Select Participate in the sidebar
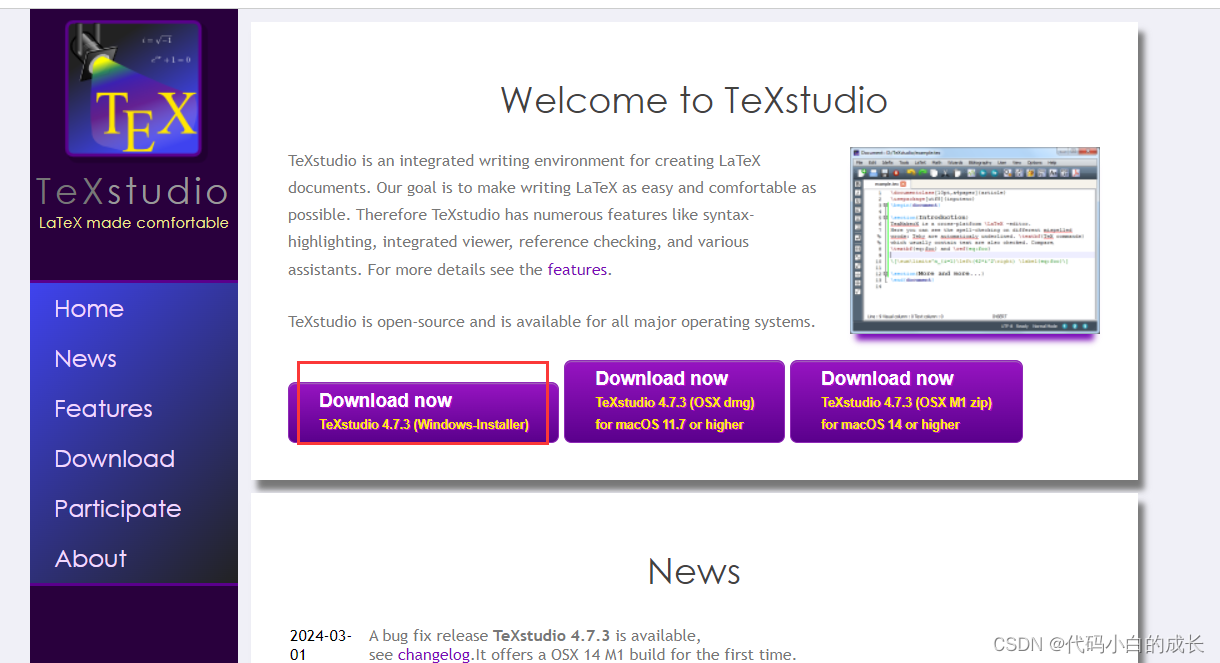The width and height of the screenshot is (1220, 663). (x=117, y=509)
